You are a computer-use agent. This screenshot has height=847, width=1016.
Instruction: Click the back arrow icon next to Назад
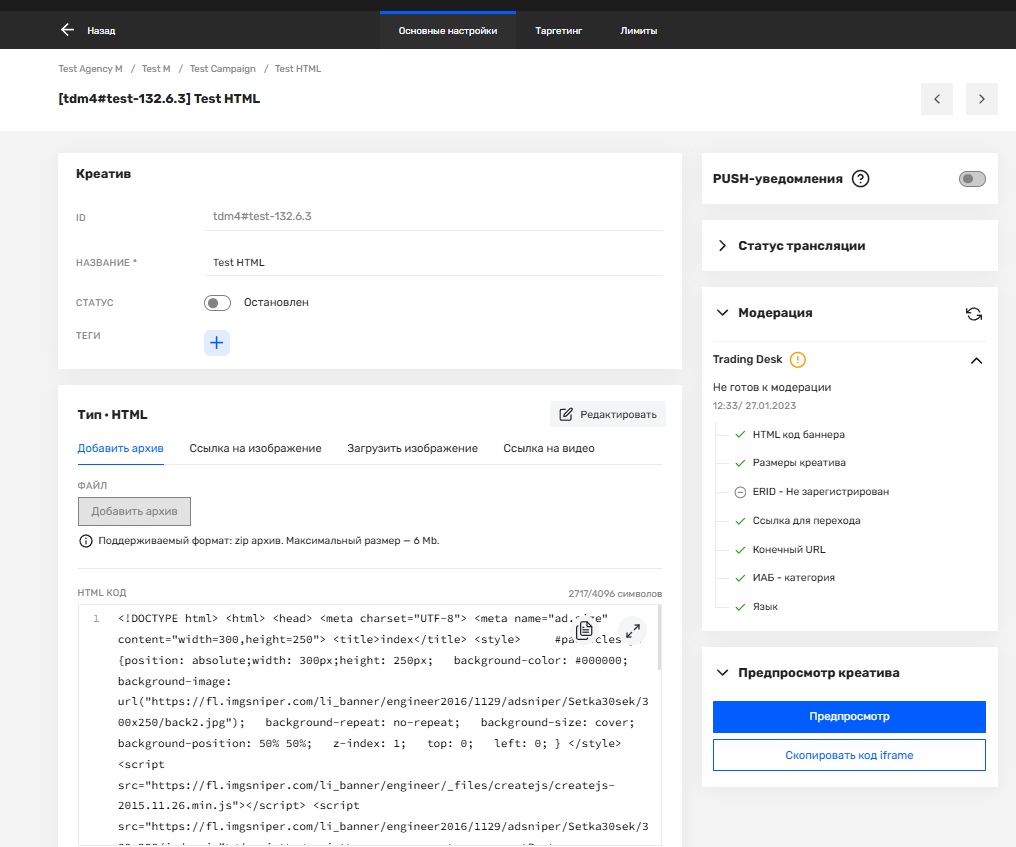tap(67, 30)
